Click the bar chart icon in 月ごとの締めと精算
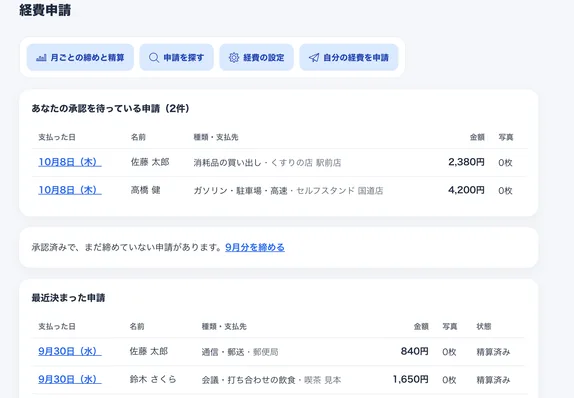Image resolution: width=574 pixels, height=398 pixels. (41, 57)
